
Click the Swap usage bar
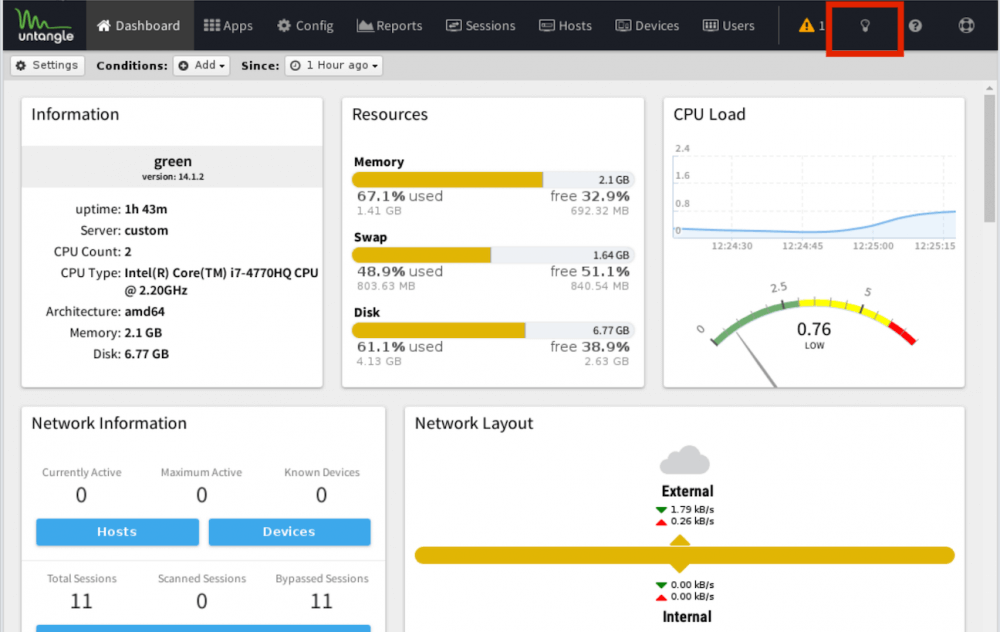click(493, 255)
